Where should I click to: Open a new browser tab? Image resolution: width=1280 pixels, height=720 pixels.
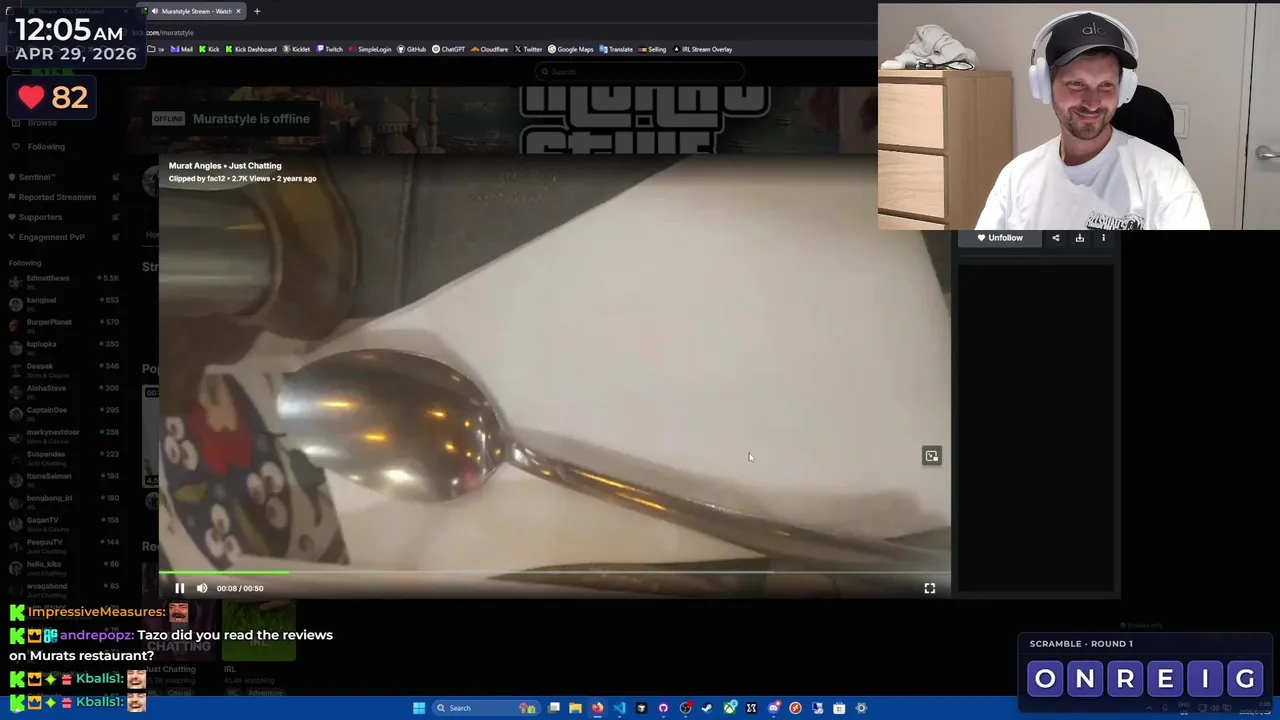pos(257,11)
